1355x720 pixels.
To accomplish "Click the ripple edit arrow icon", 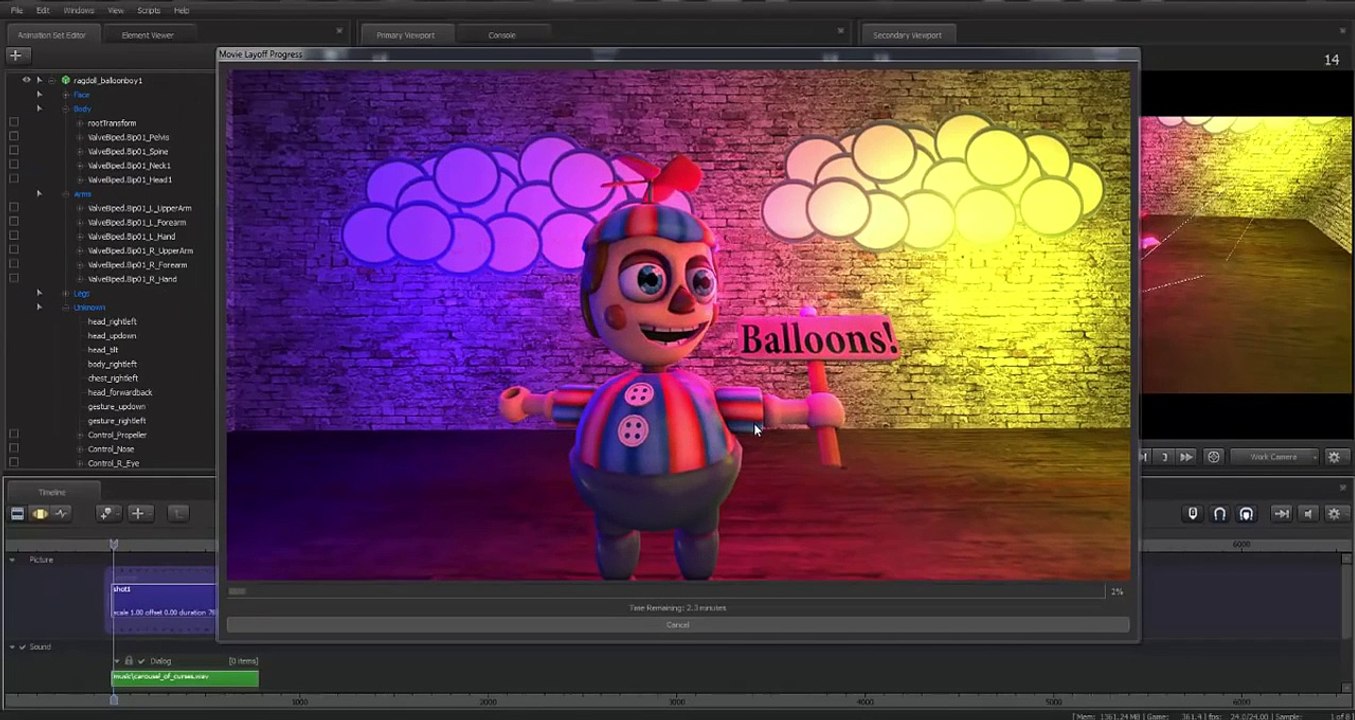I will (1281, 513).
